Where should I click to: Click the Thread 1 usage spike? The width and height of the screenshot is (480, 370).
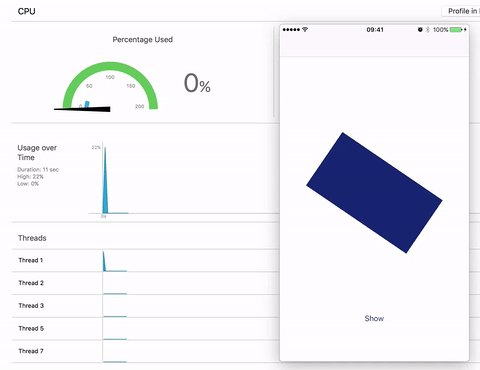tap(104, 261)
